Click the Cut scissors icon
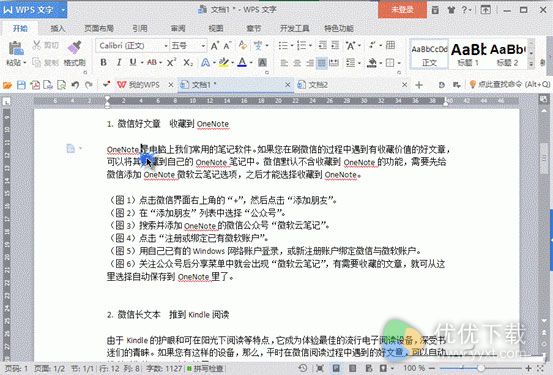The height and width of the screenshot is (375, 553). click(x=37, y=45)
